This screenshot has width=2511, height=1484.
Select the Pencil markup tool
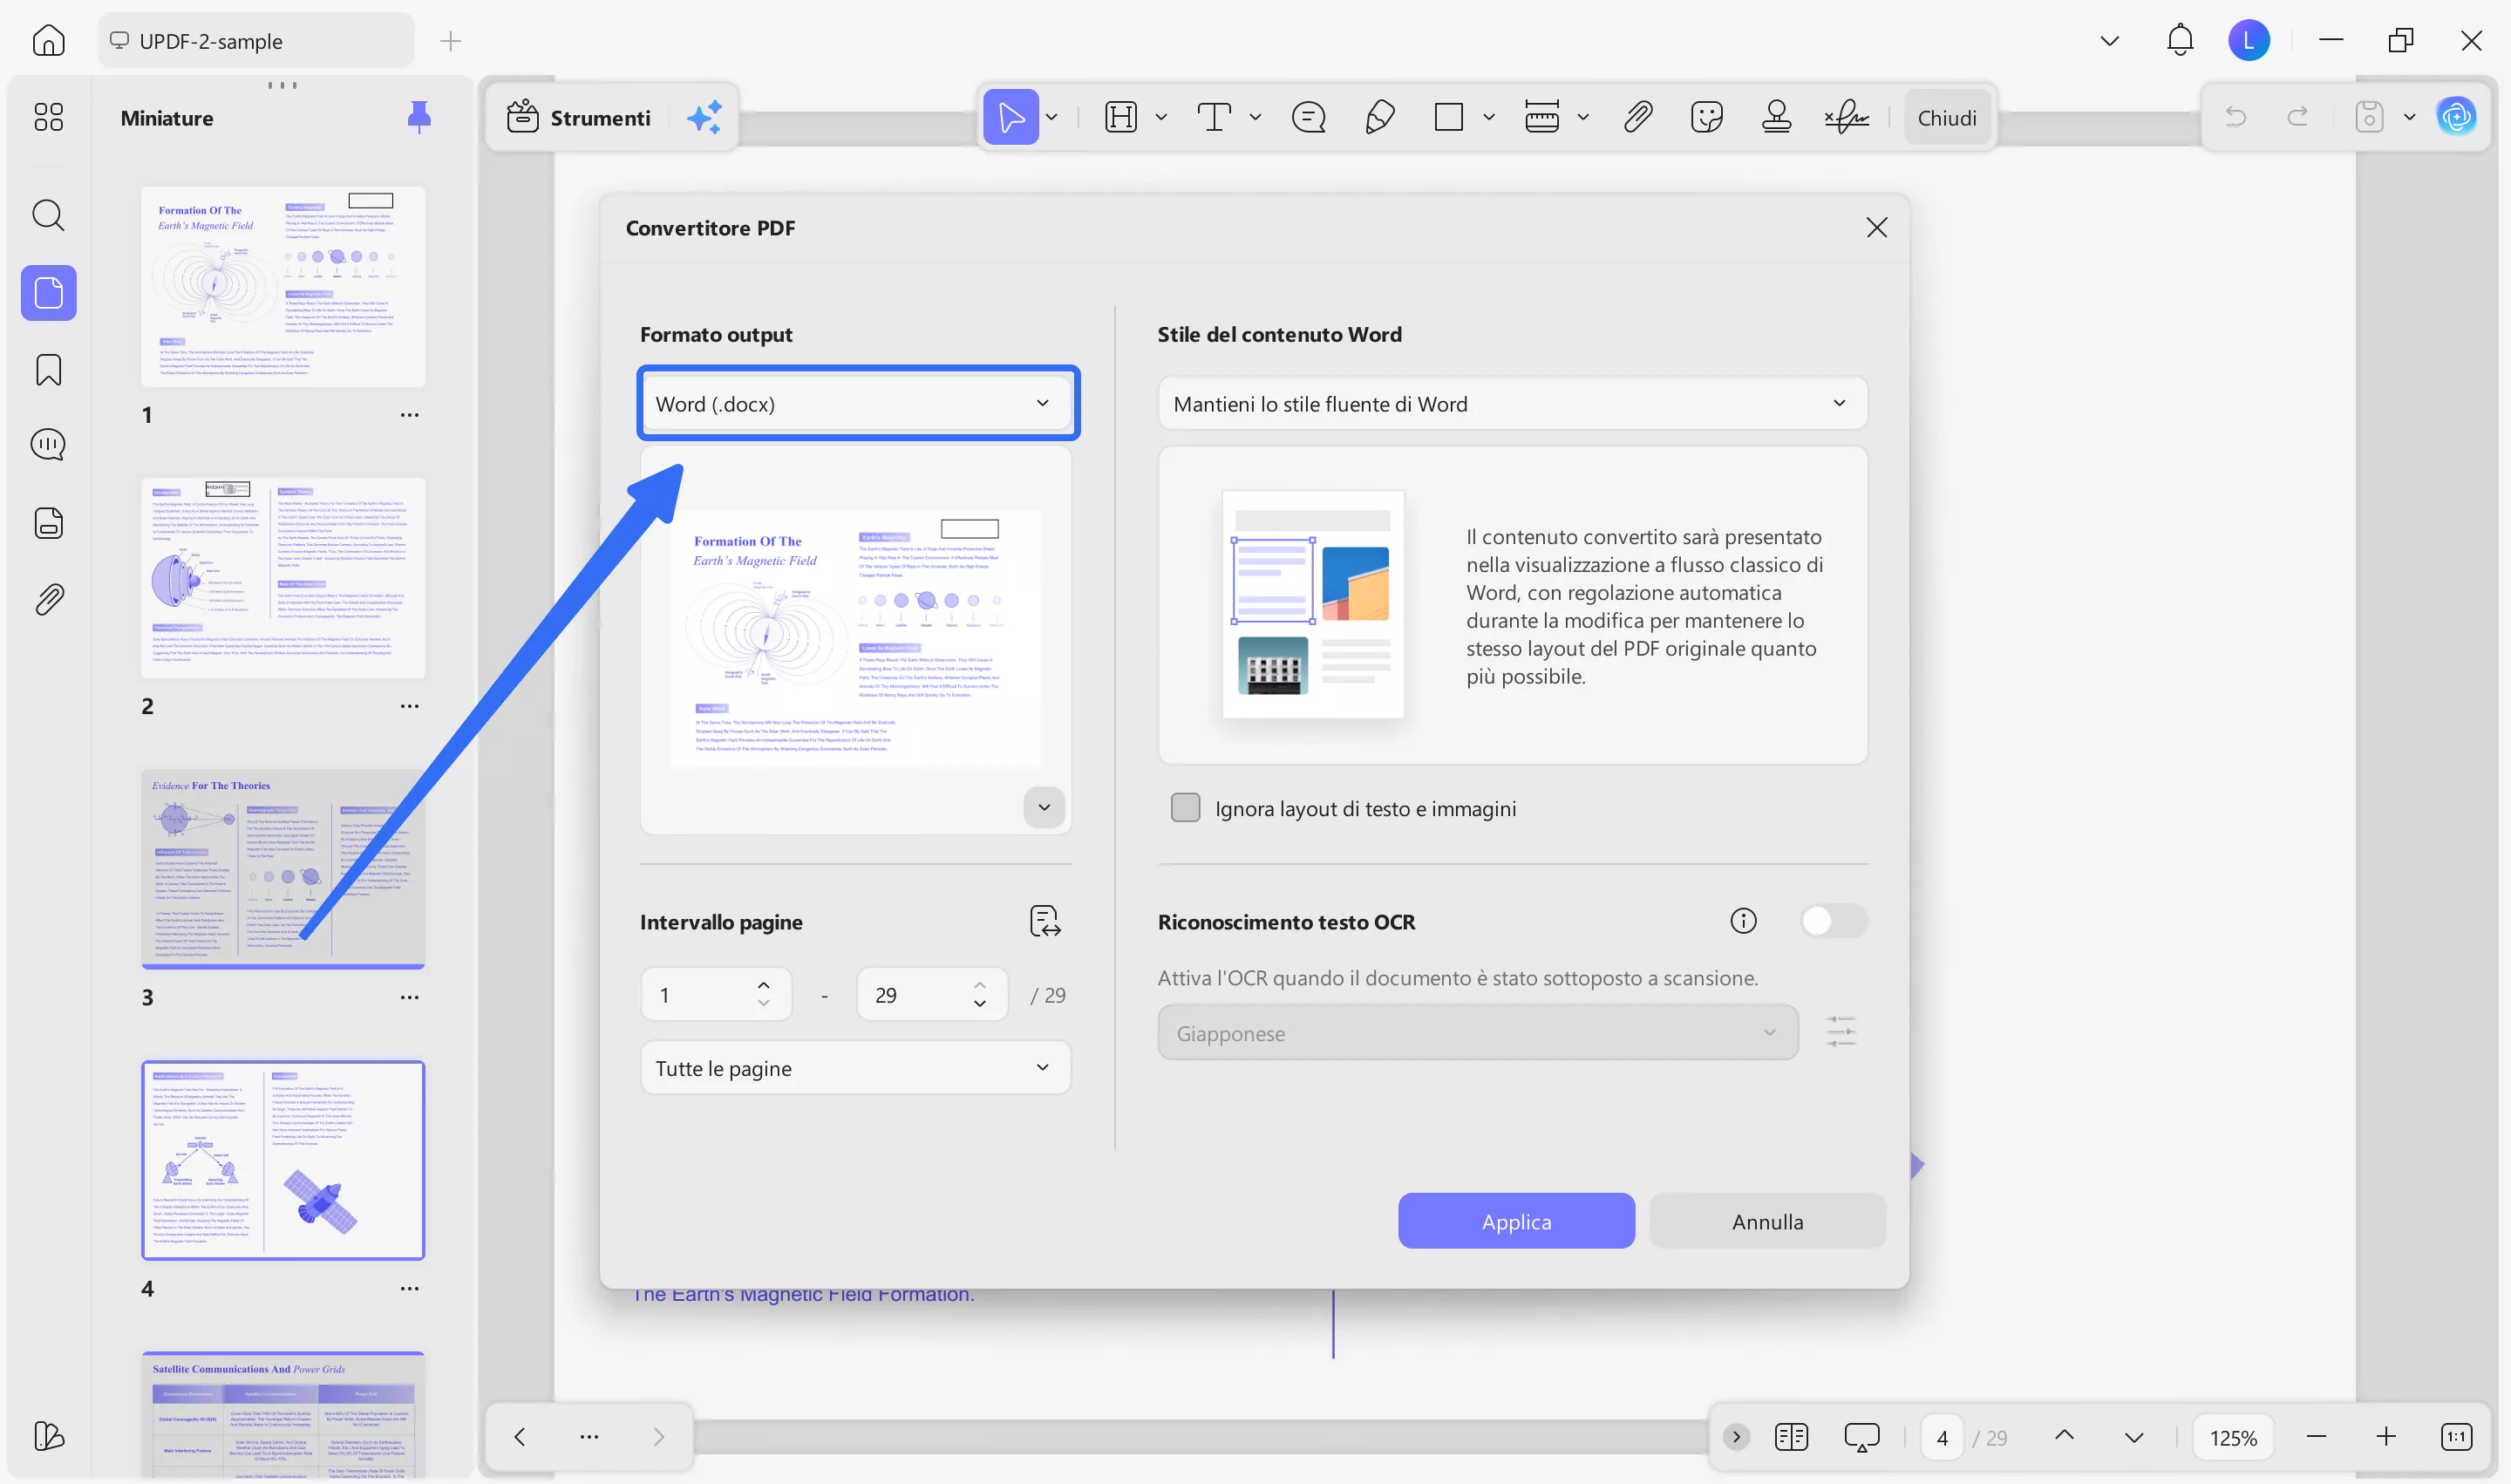coord(1380,117)
